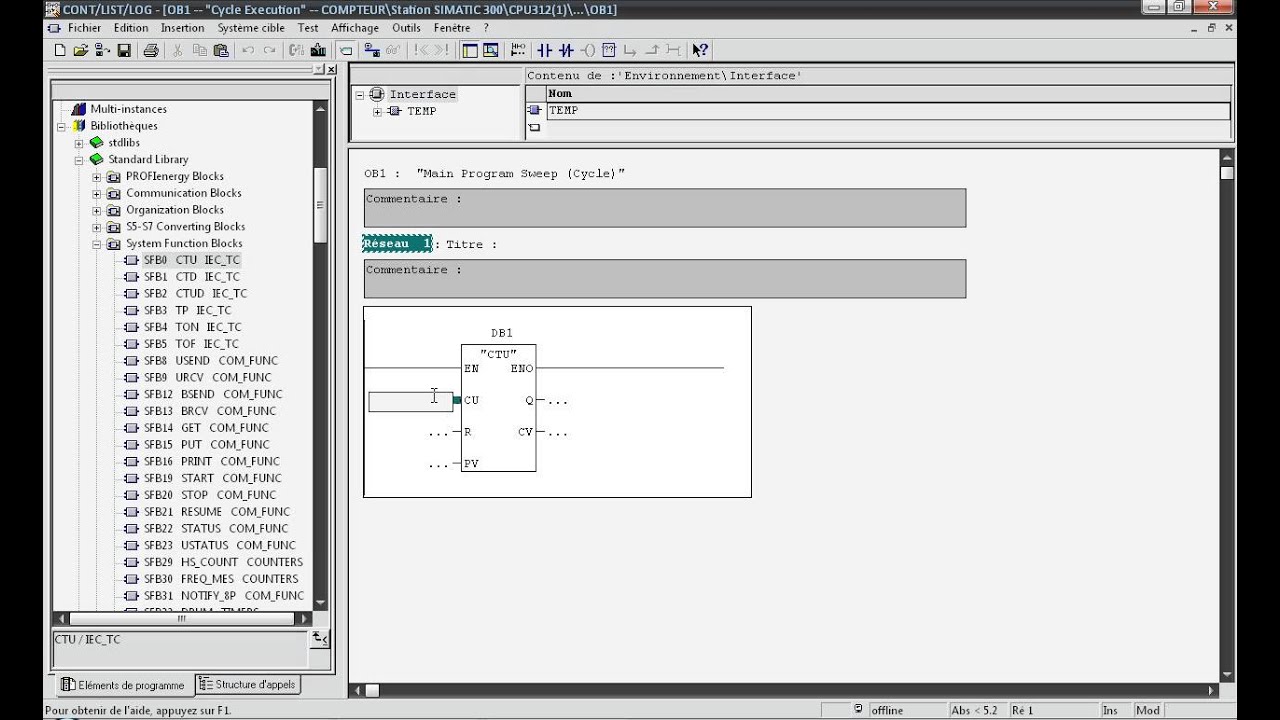
Task: Click the Réseau 1 Commentaire box
Action: pyautogui.click(x=665, y=279)
